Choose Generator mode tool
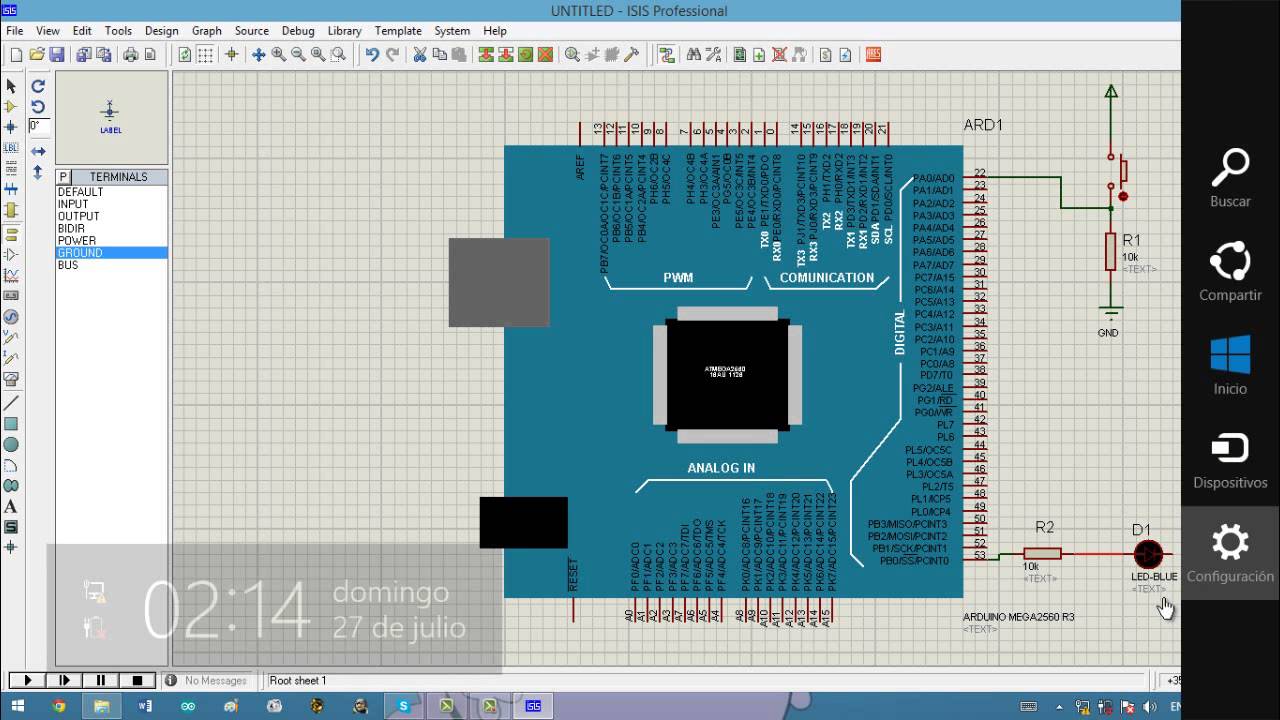The width and height of the screenshot is (1280, 720). click(x=11, y=316)
